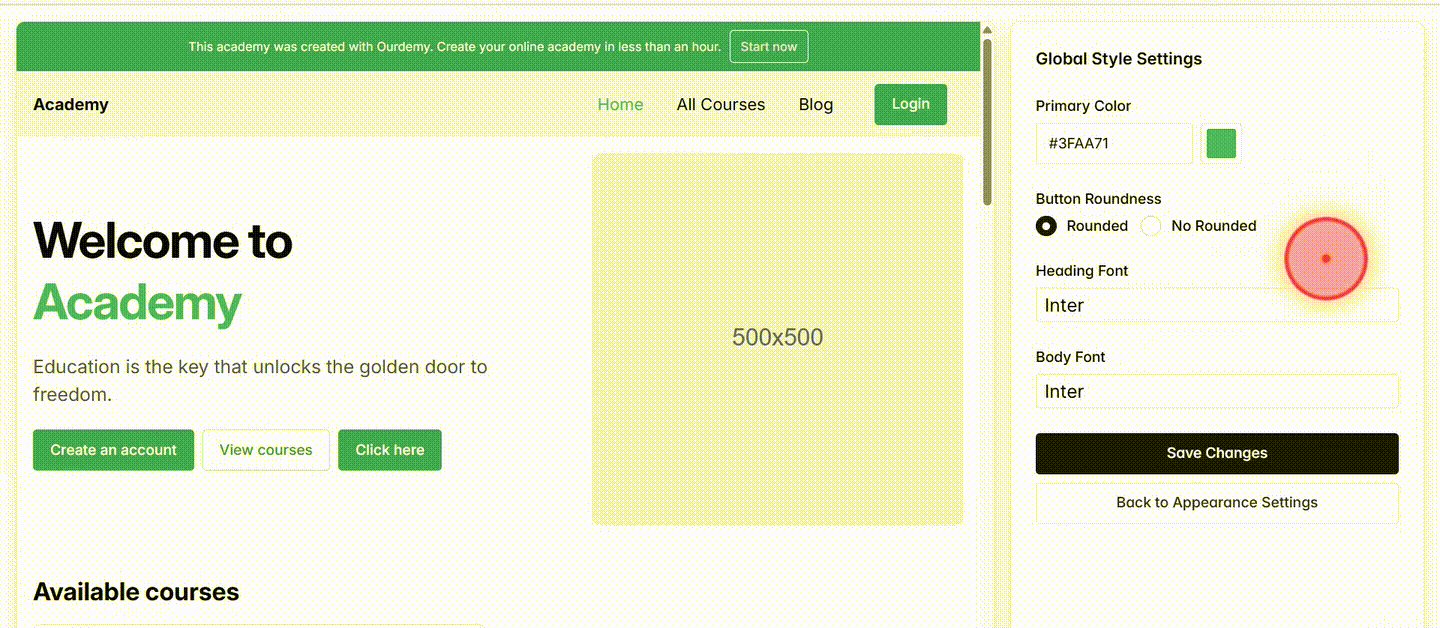The height and width of the screenshot is (628, 1440).
Task: Click the View courses button
Action: (266, 450)
